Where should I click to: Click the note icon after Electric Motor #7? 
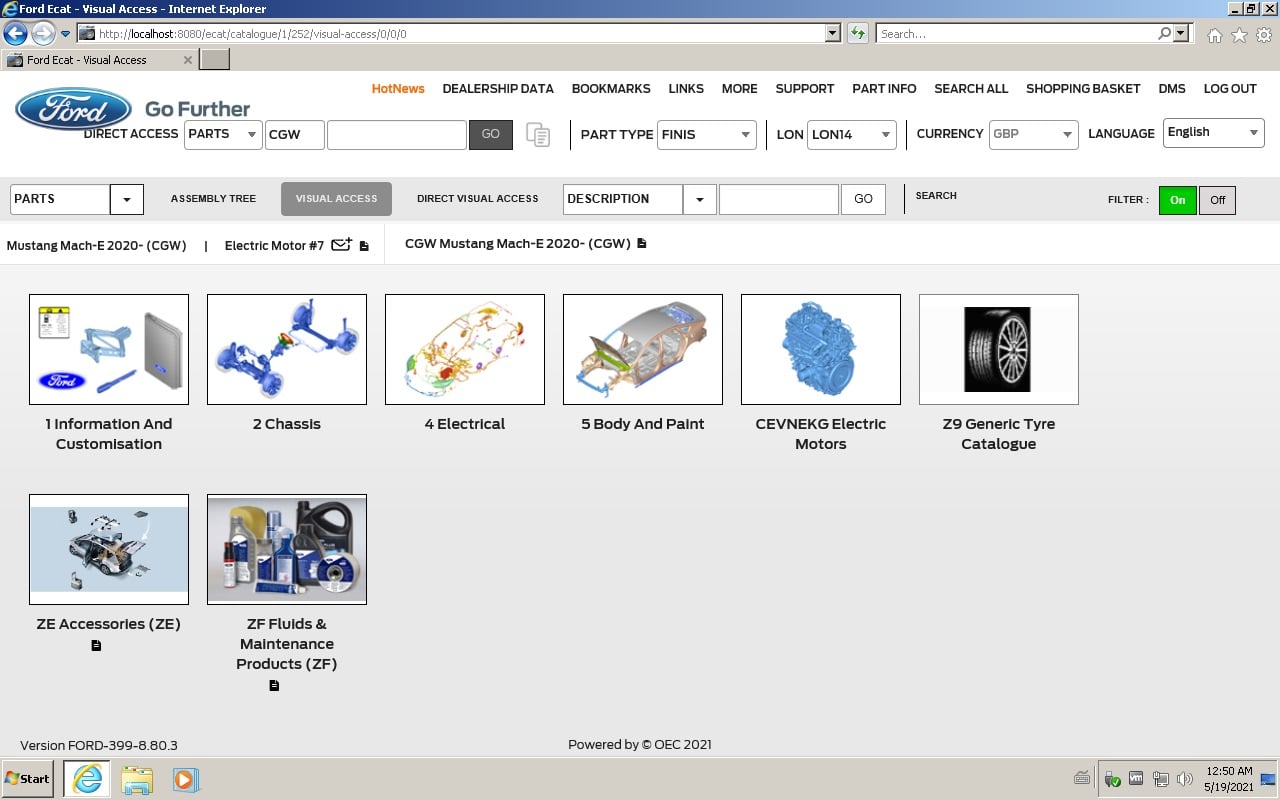click(364, 246)
